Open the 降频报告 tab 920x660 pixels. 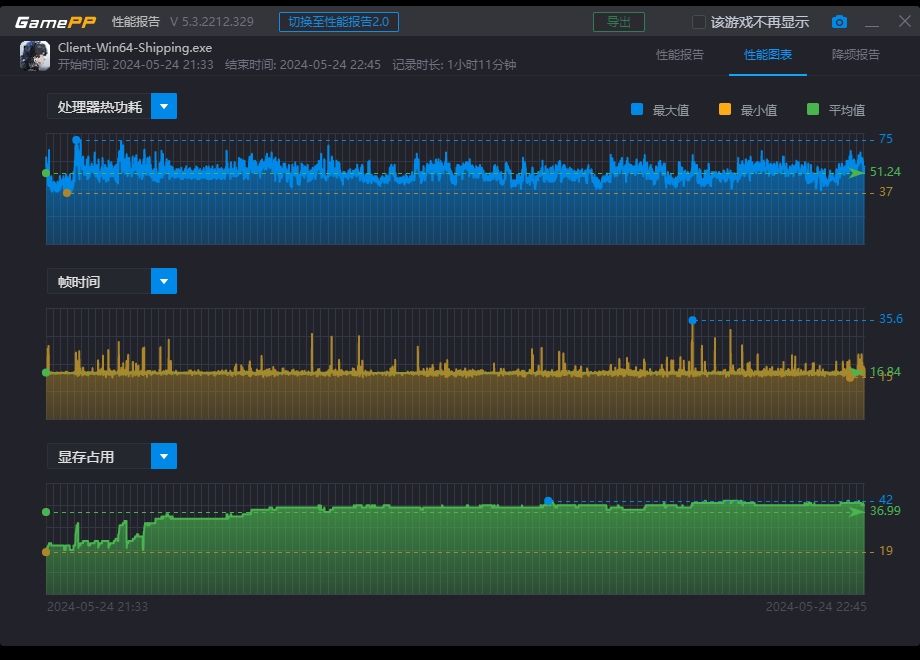pos(856,55)
